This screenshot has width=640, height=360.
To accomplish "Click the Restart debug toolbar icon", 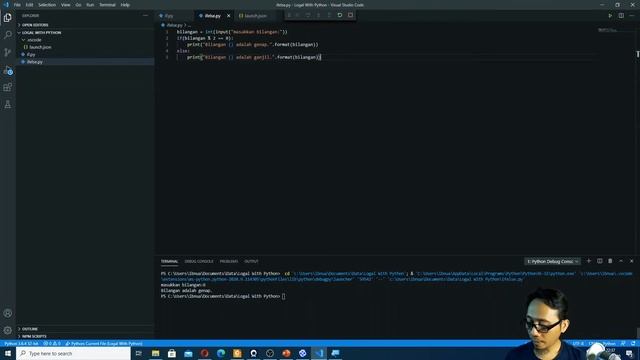I will point(340,15).
